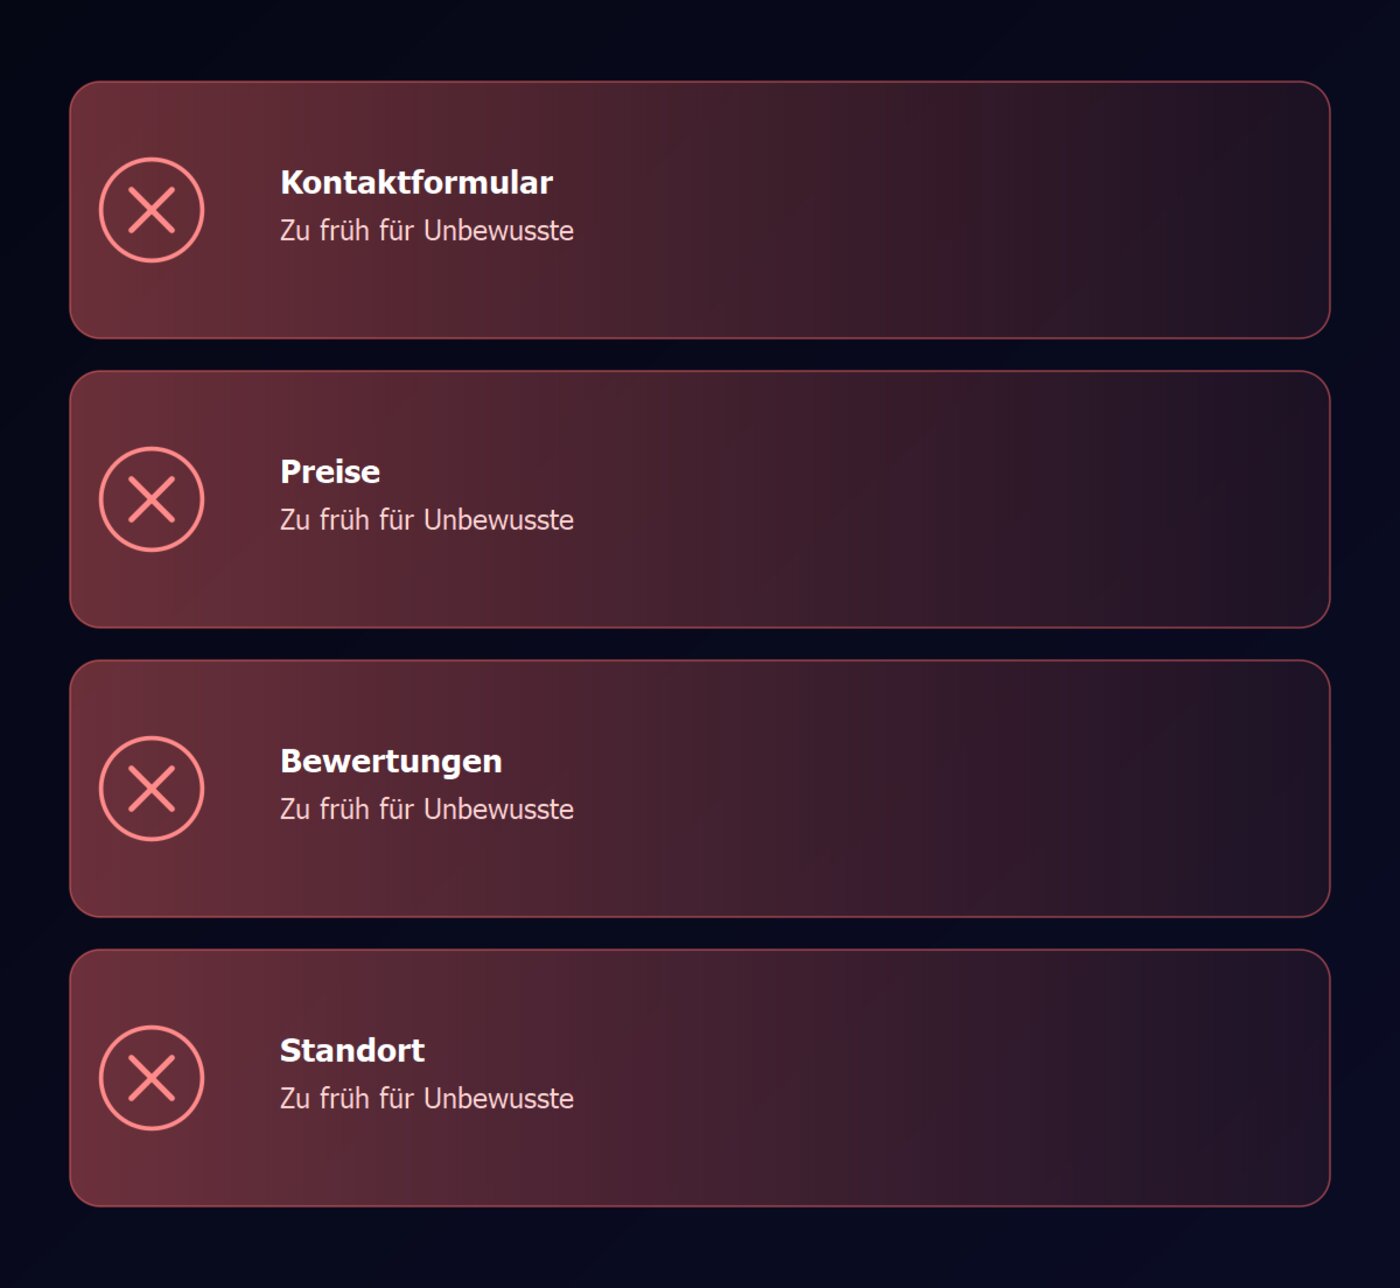Click the X circle icon beside Preise
Screen dimensions: 1400x1288
click(152, 499)
